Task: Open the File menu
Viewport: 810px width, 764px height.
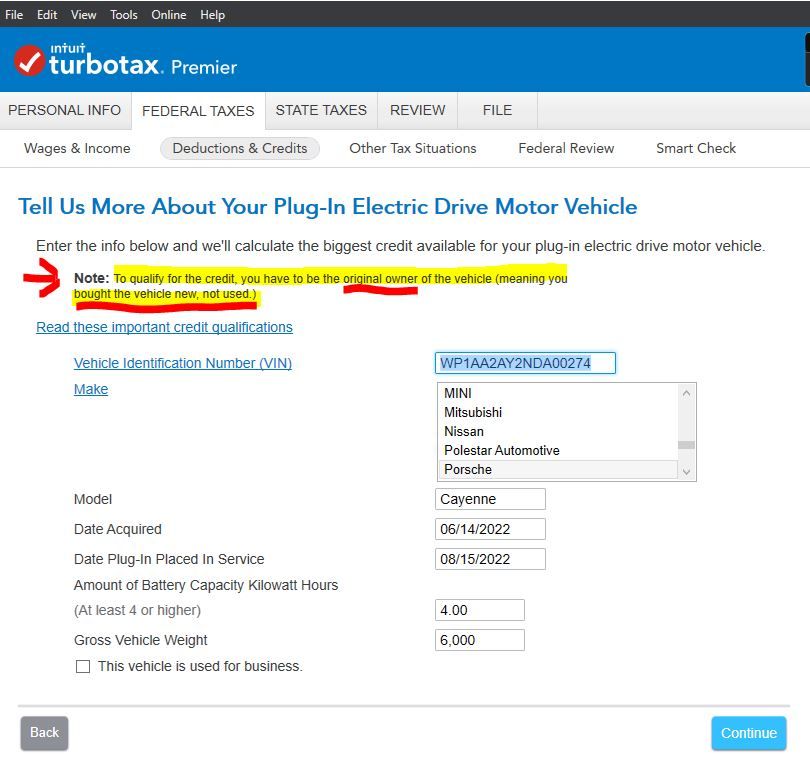Action: [x=14, y=14]
